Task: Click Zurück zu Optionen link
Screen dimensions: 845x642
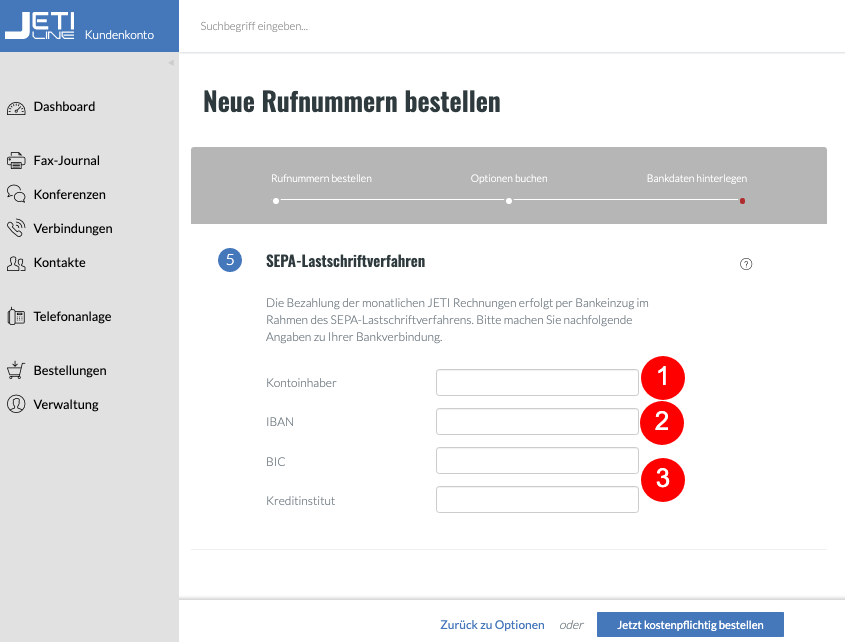Action: coord(492,625)
